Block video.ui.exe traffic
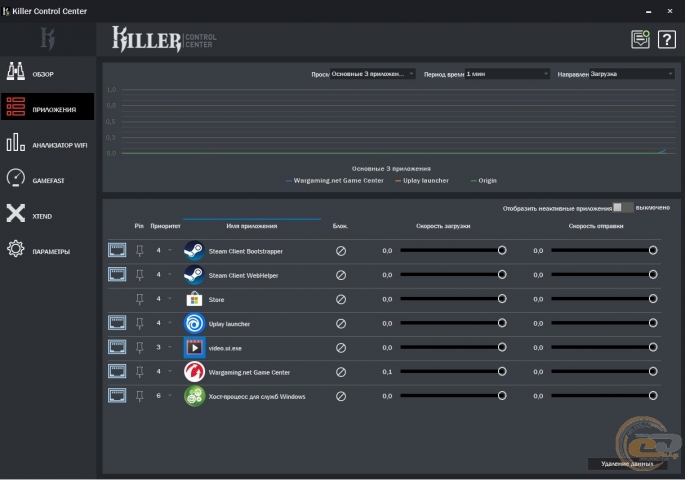The width and height of the screenshot is (685, 480). (341, 348)
